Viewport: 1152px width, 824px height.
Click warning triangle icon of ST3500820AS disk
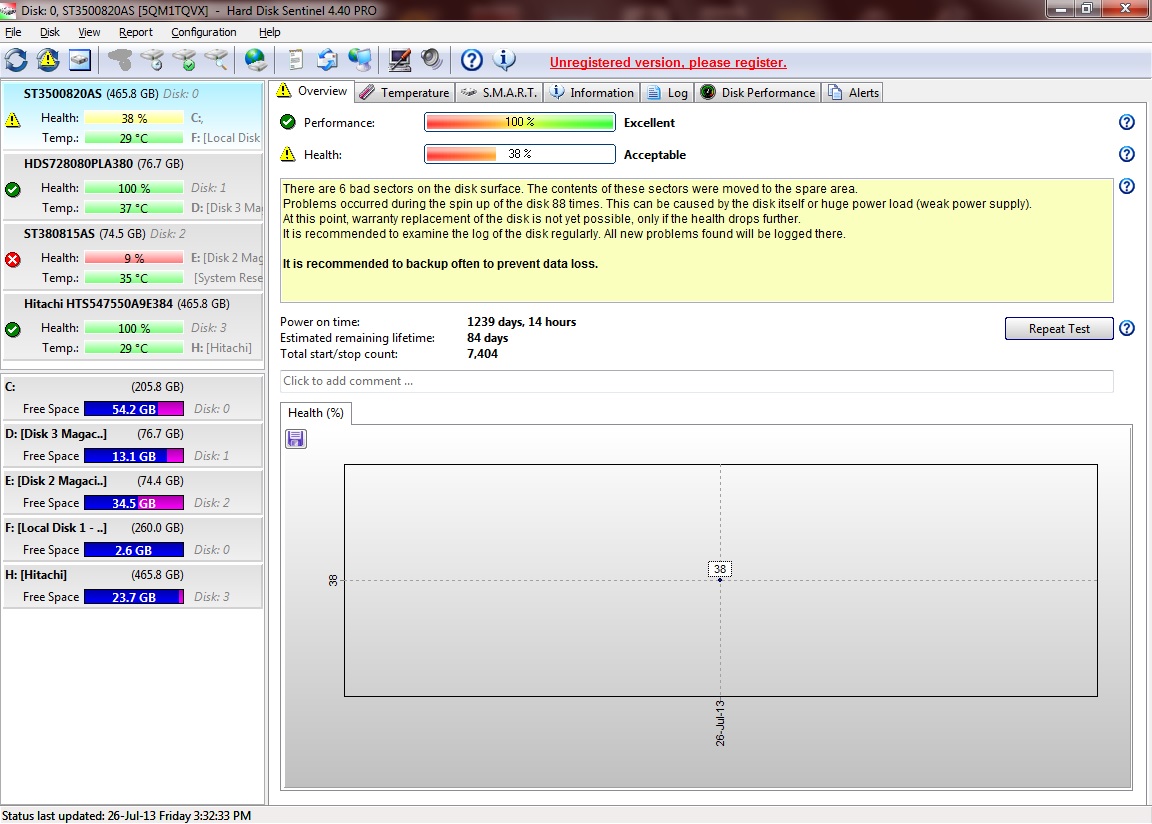tap(12, 120)
